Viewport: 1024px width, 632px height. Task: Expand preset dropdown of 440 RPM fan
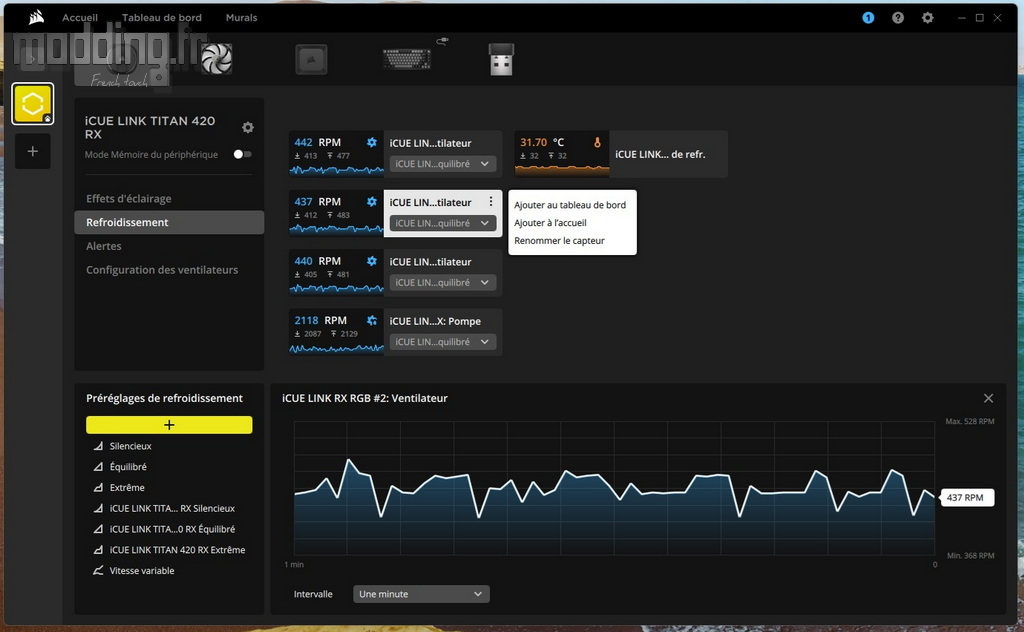443,283
